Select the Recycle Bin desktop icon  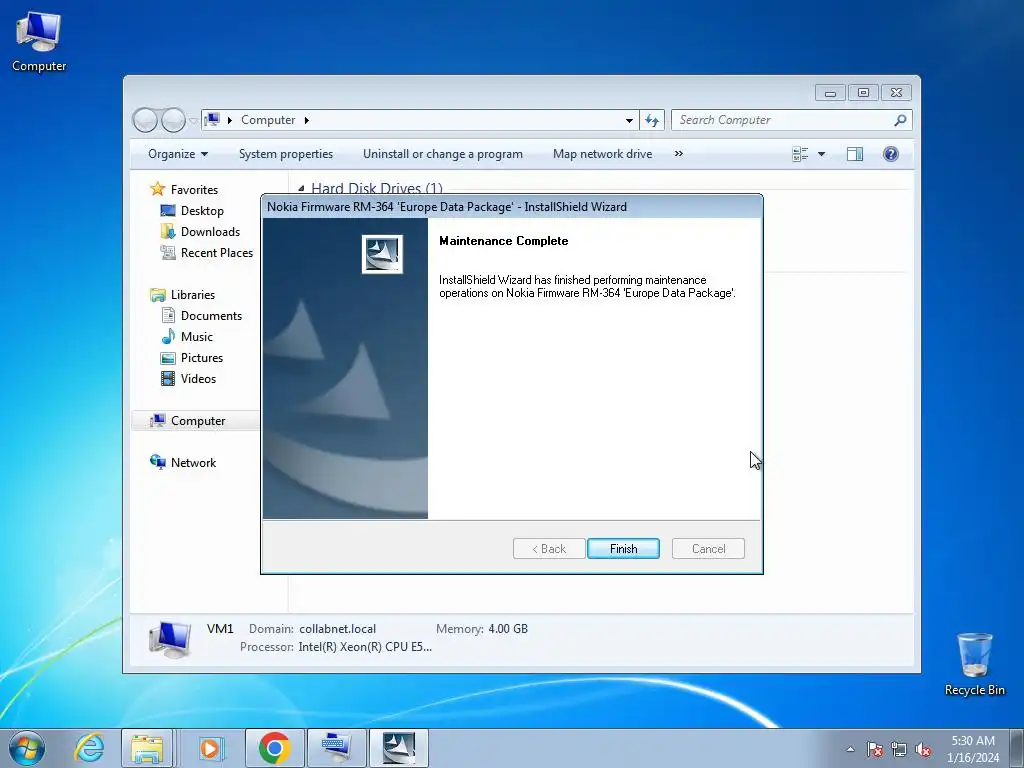pos(974,664)
